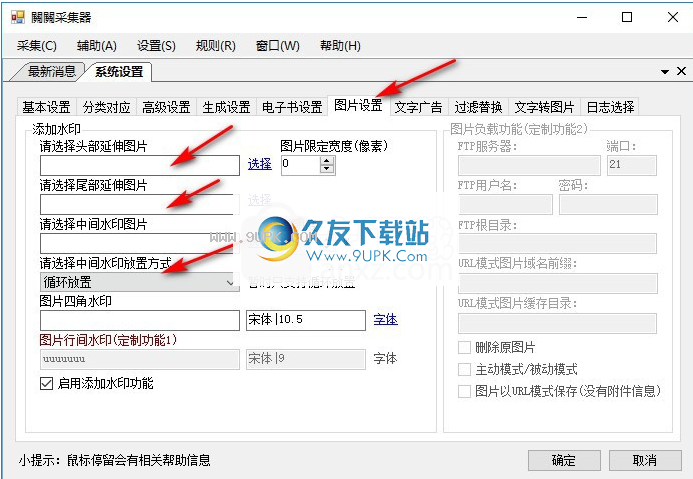Go to 日志选择 tab
The image size is (693, 479).
[x=610, y=107]
